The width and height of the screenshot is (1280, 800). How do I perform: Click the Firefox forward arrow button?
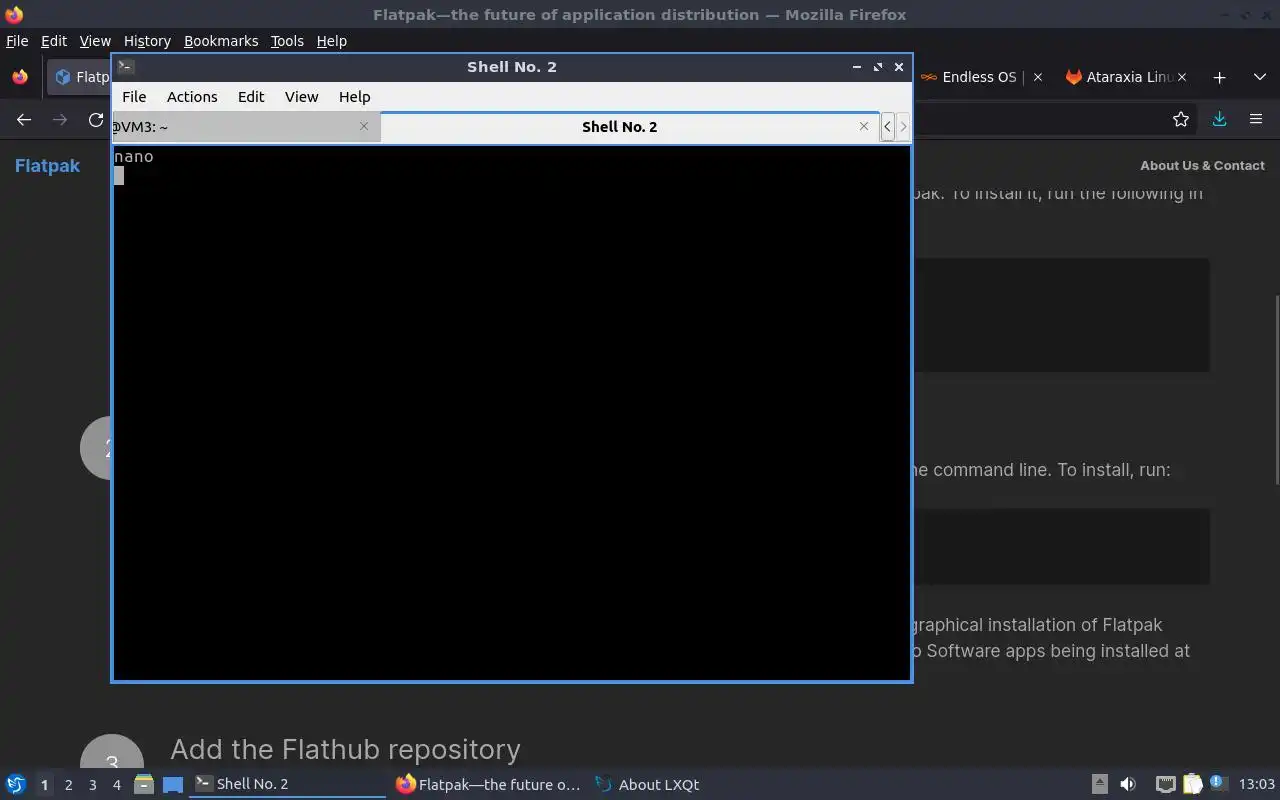[60, 120]
